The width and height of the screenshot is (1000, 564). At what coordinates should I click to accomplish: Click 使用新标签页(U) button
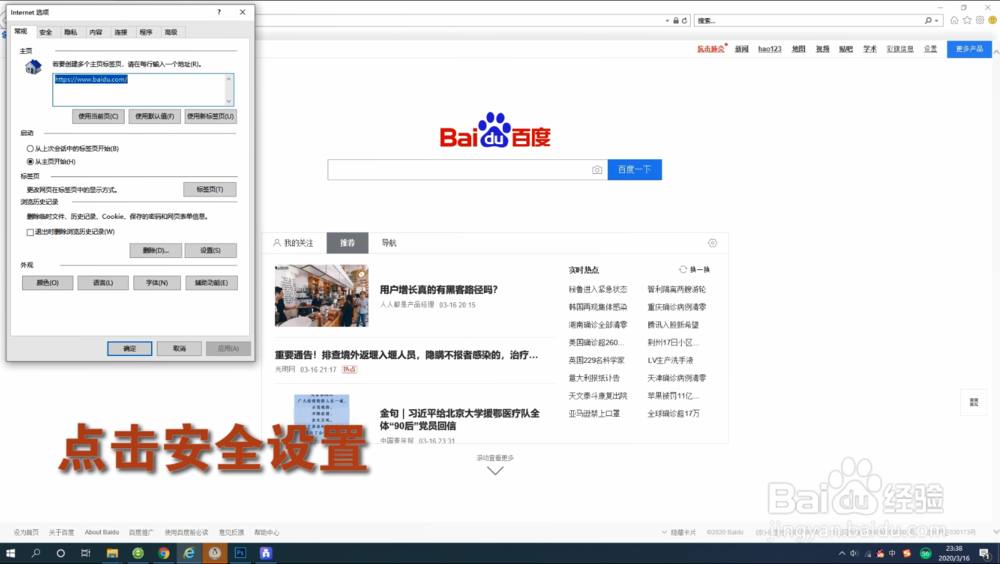tap(210, 116)
